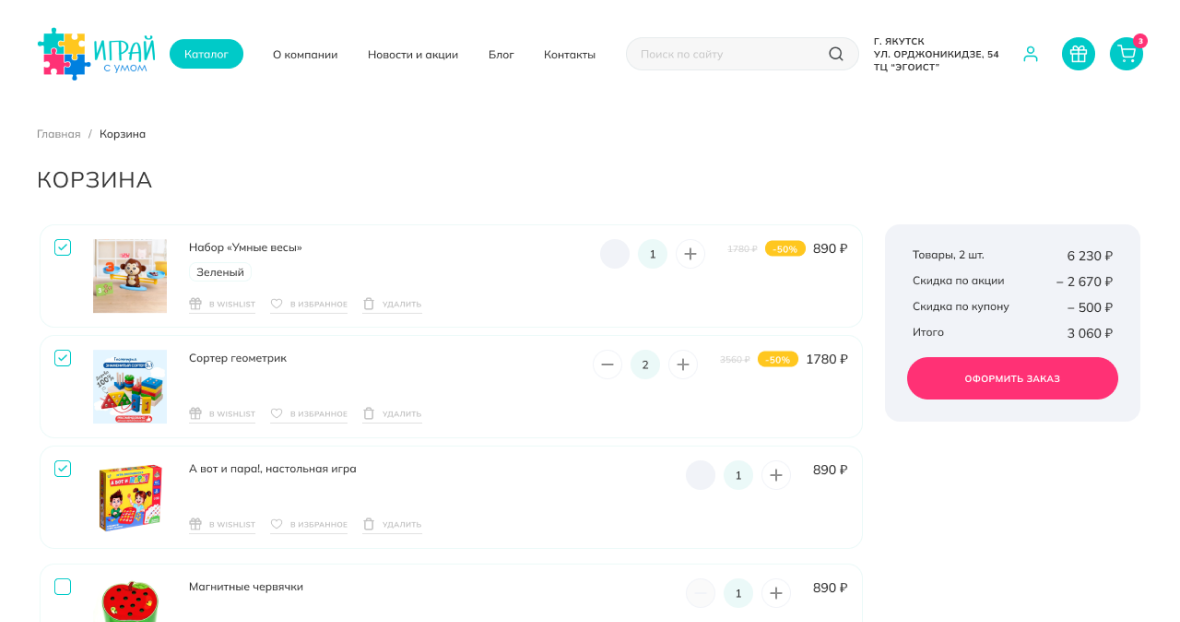Decrease quantity of Сортер геометрик
The height and width of the screenshot is (622, 1180).
607,365
